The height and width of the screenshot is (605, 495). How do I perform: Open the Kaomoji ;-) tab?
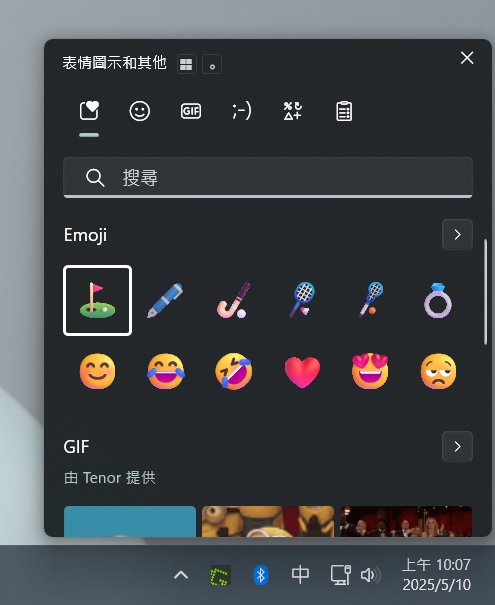click(242, 111)
